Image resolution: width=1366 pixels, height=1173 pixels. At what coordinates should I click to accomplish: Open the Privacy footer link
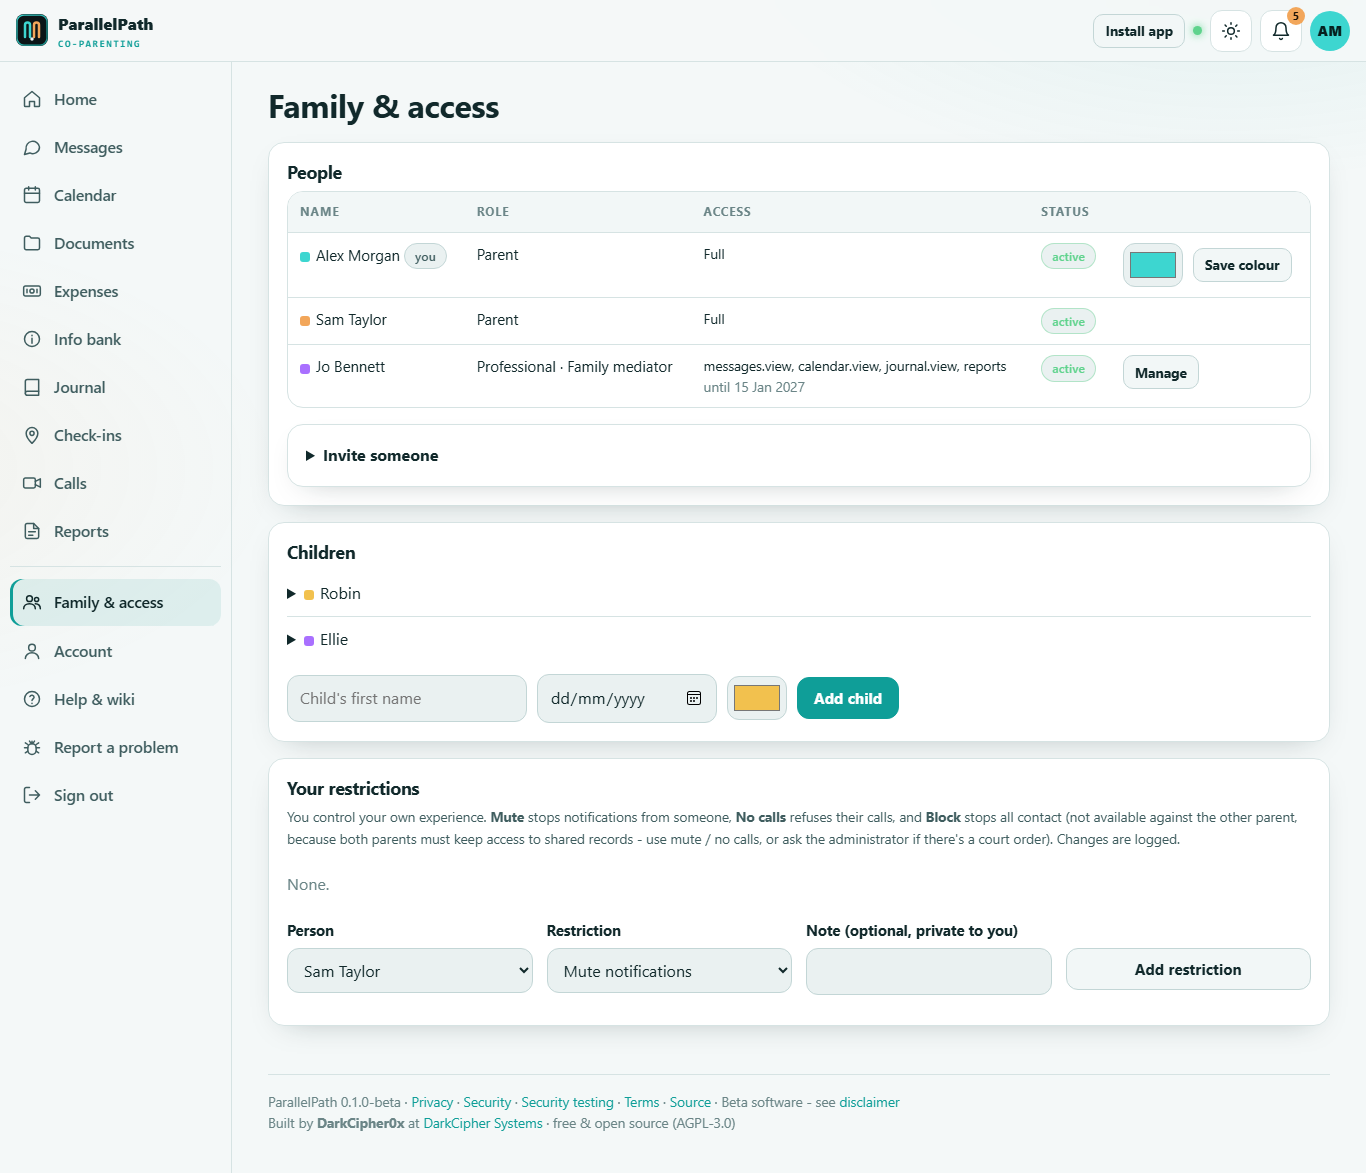pos(432,1102)
